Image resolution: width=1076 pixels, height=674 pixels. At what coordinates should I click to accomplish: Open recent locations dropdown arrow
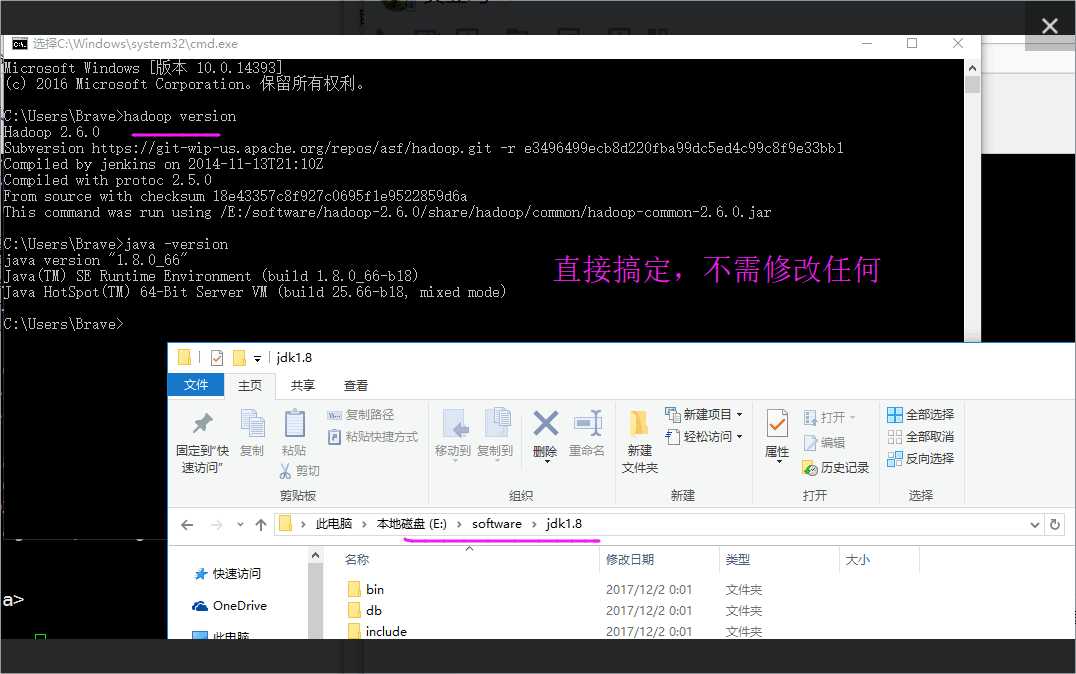click(240, 525)
